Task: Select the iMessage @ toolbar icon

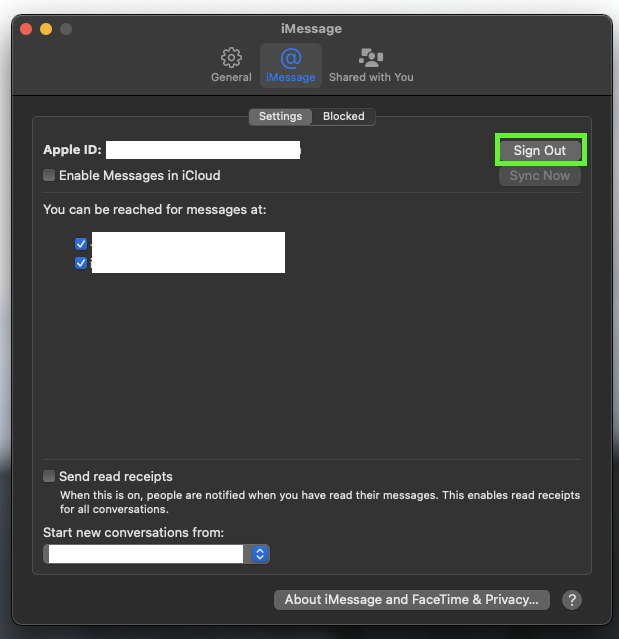Action: (291, 65)
